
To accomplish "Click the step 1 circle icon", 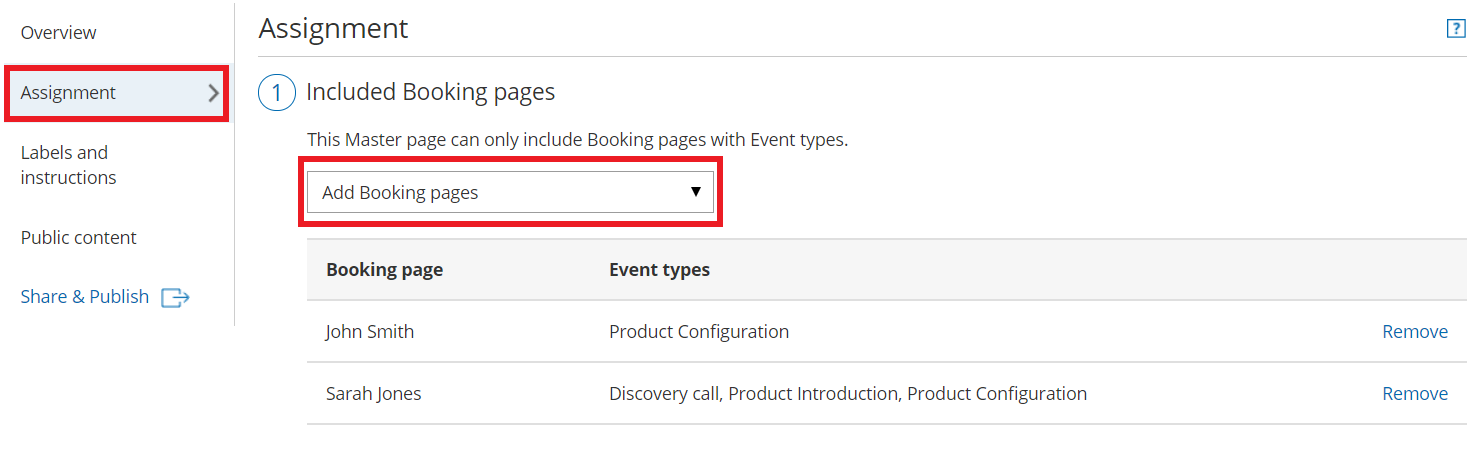I will (x=277, y=93).
